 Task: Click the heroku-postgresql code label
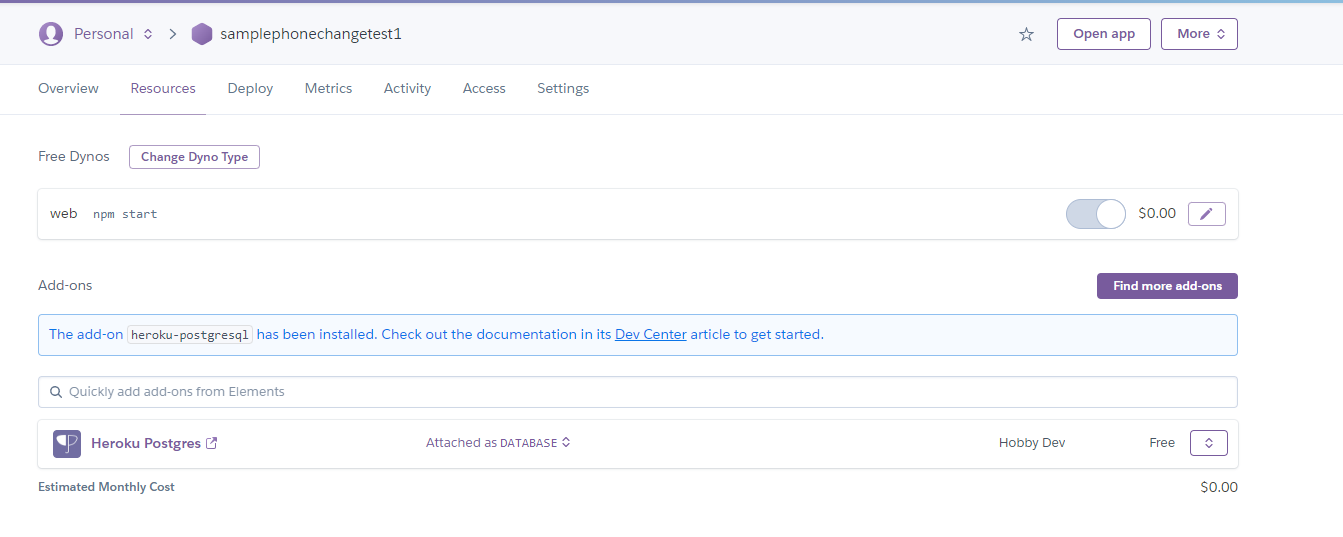point(190,335)
